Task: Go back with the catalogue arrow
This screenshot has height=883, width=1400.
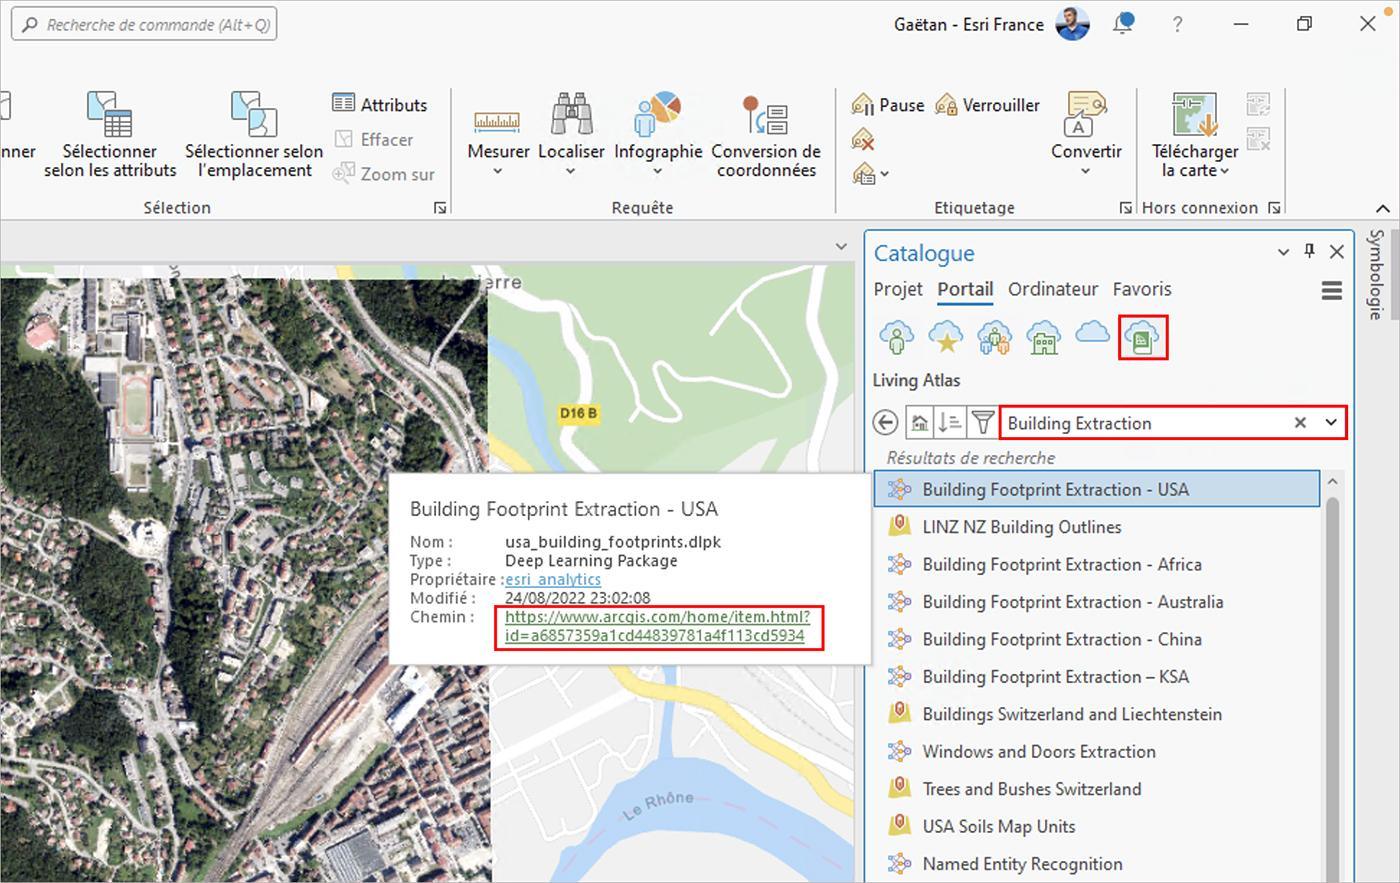Action: (x=885, y=423)
